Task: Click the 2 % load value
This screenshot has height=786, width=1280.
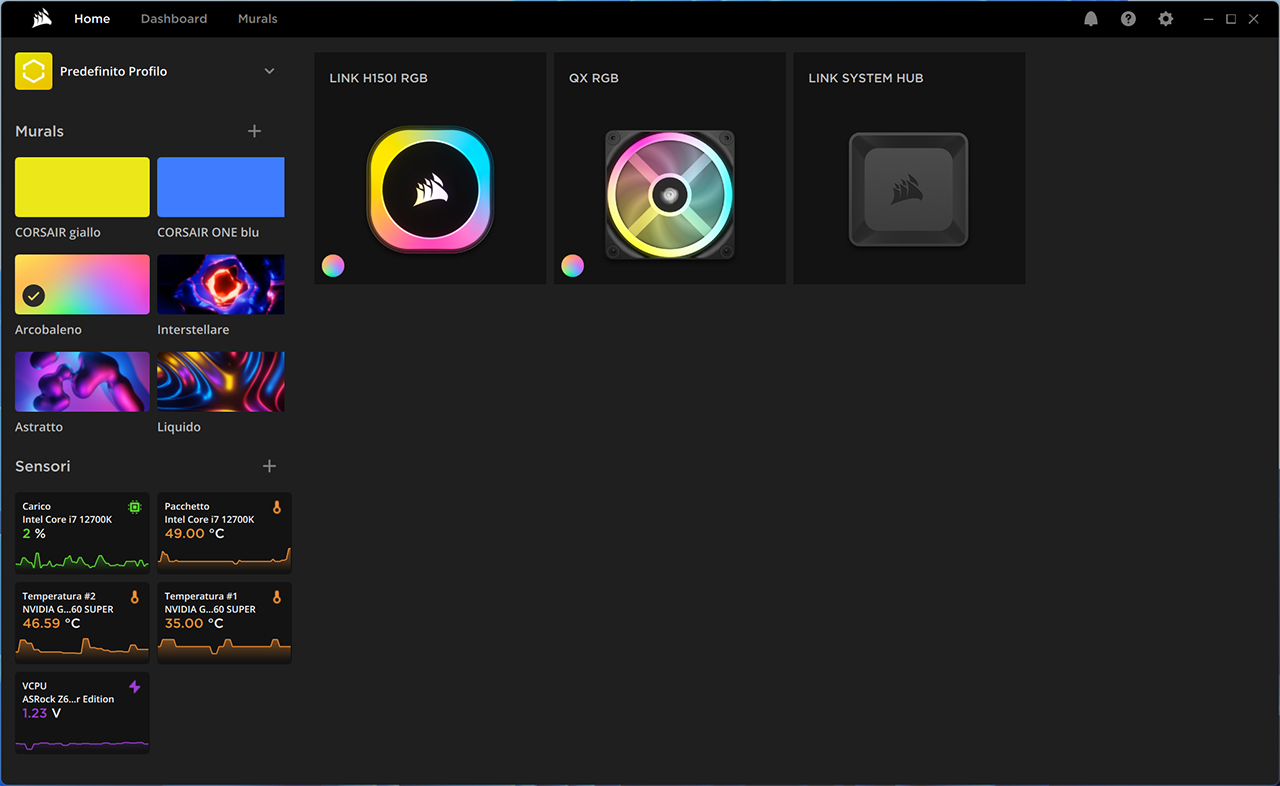Action: pos(34,534)
